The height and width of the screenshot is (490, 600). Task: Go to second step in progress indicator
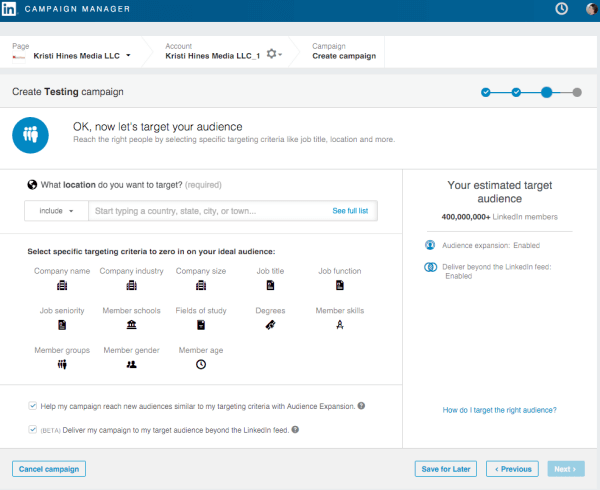(x=516, y=92)
